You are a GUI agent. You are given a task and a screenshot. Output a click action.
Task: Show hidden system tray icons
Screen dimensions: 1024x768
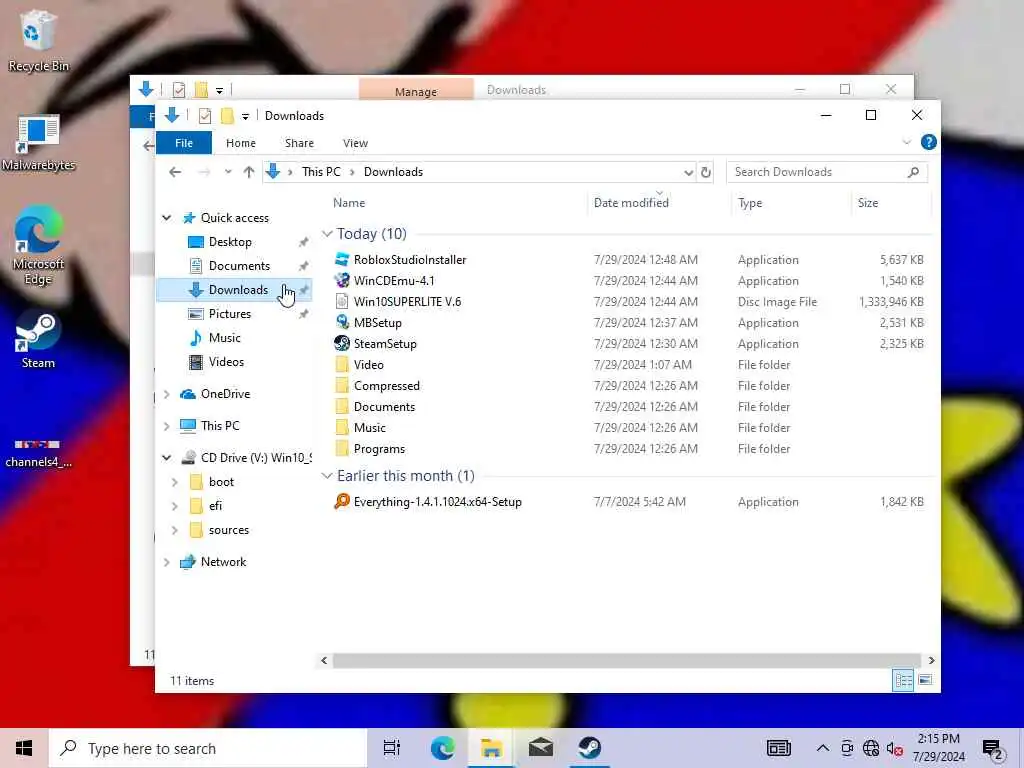823,748
